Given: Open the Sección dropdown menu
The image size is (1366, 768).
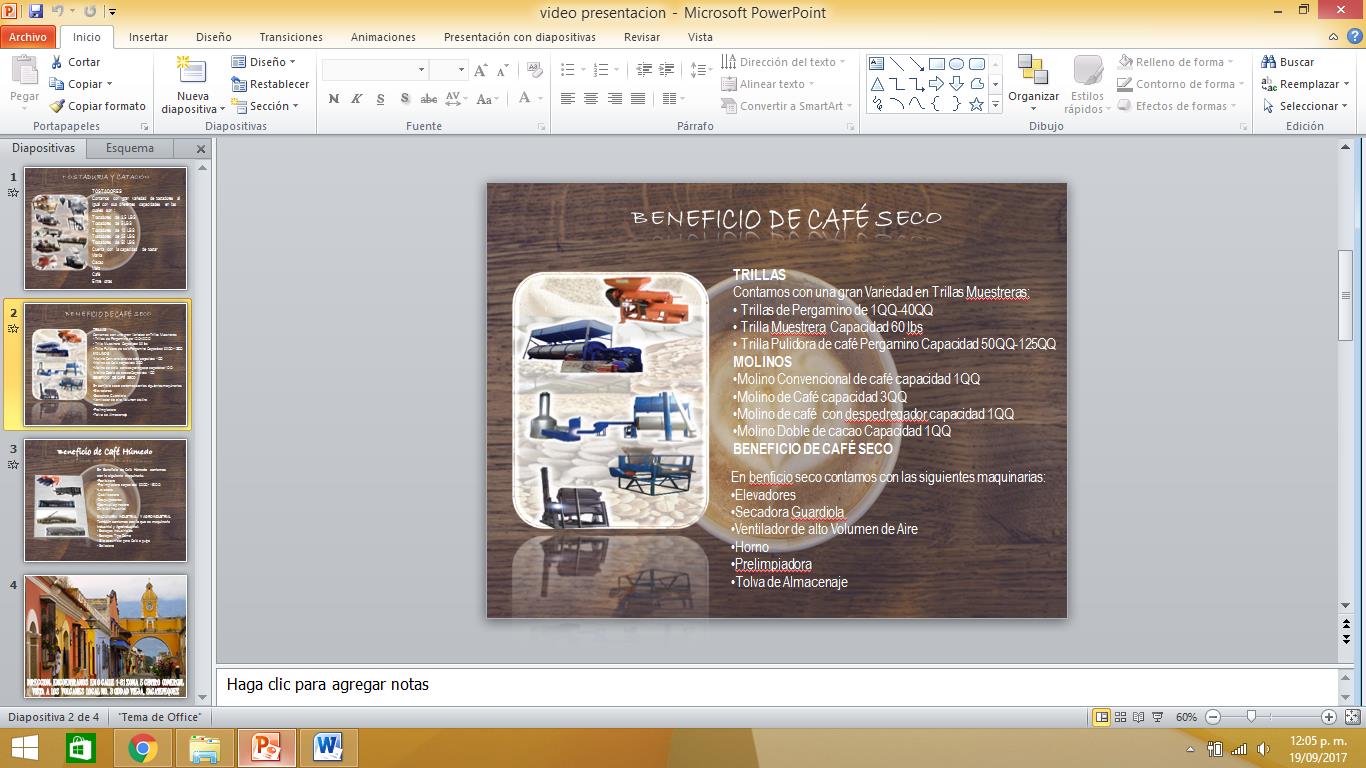Looking at the screenshot, I should (267, 106).
